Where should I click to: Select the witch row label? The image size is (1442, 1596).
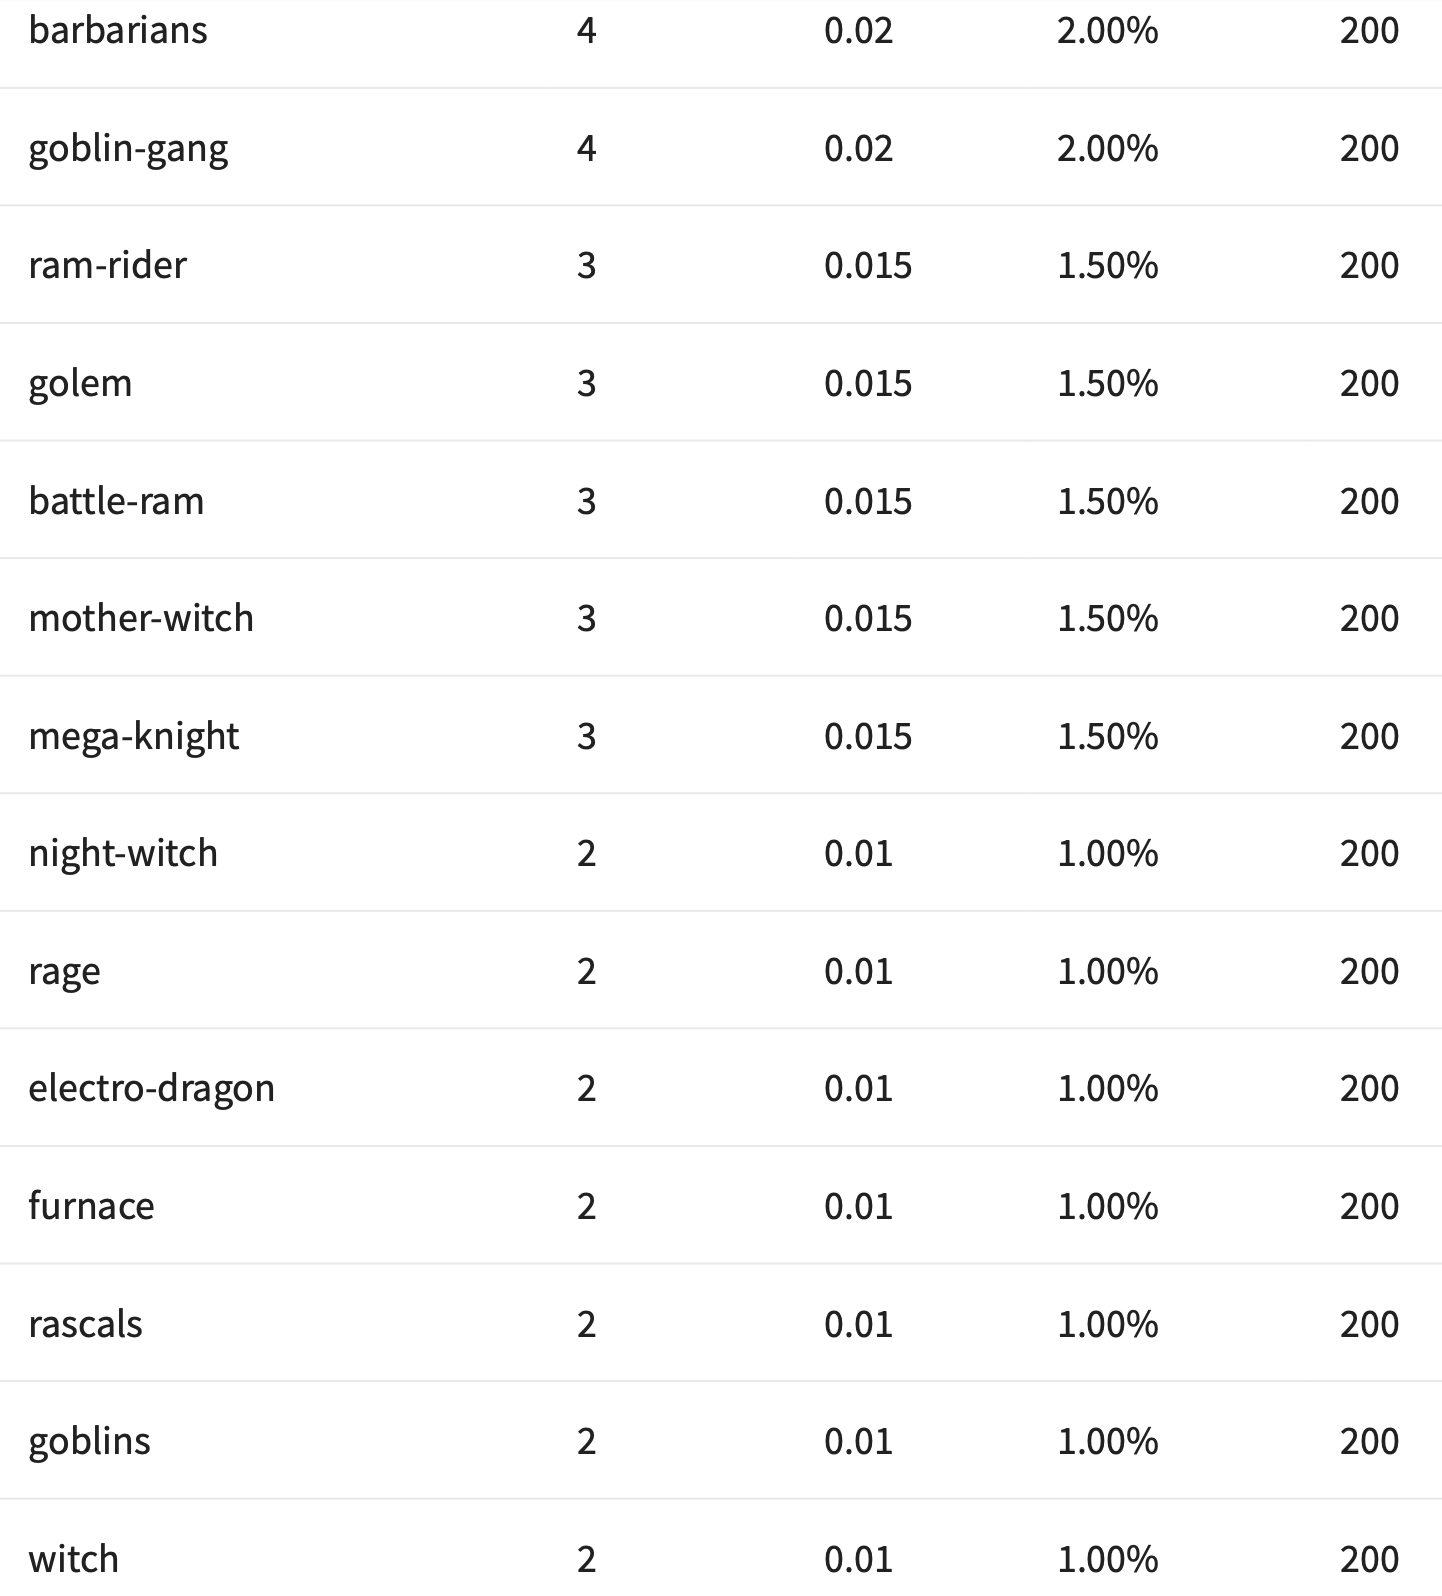pyautogui.click(x=73, y=1559)
